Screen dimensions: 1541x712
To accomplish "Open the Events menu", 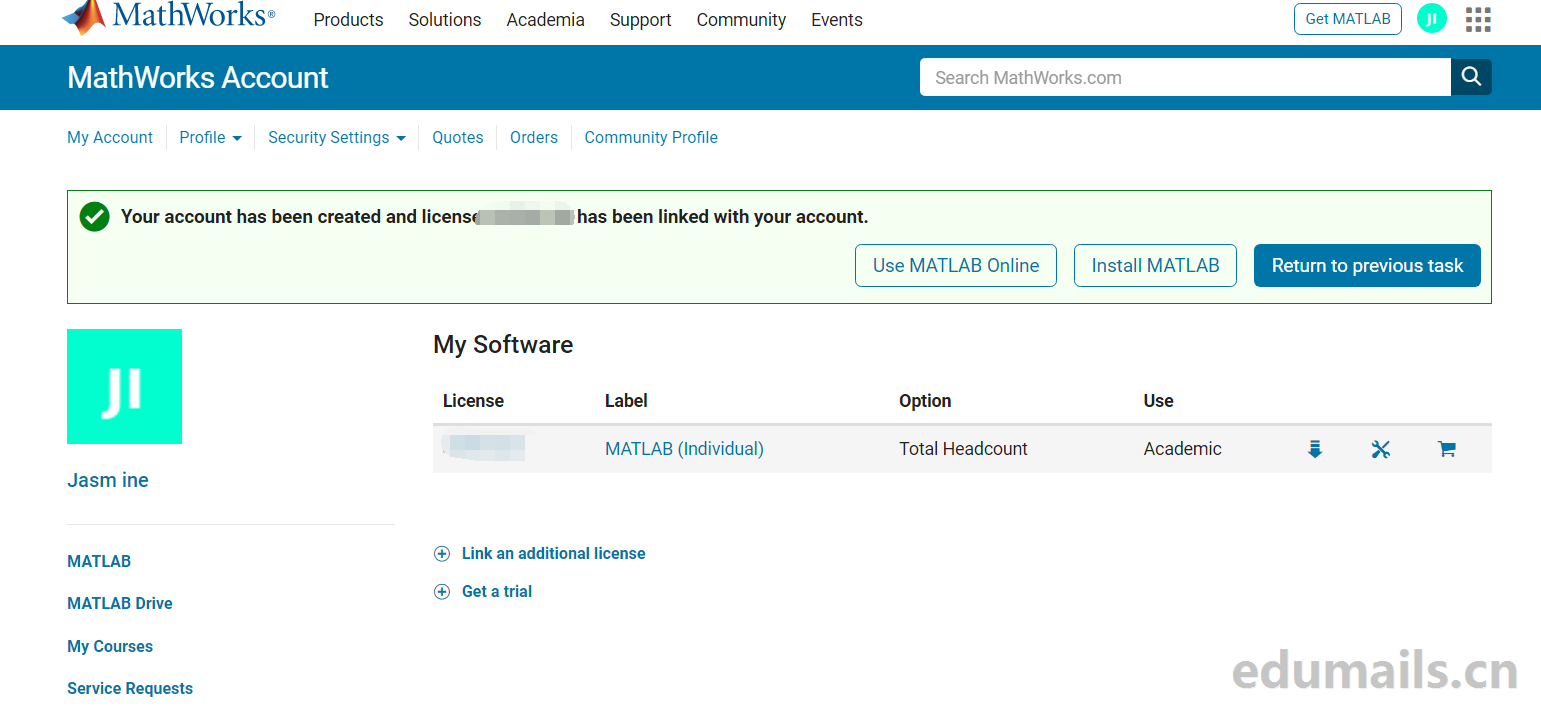I will pos(837,20).
